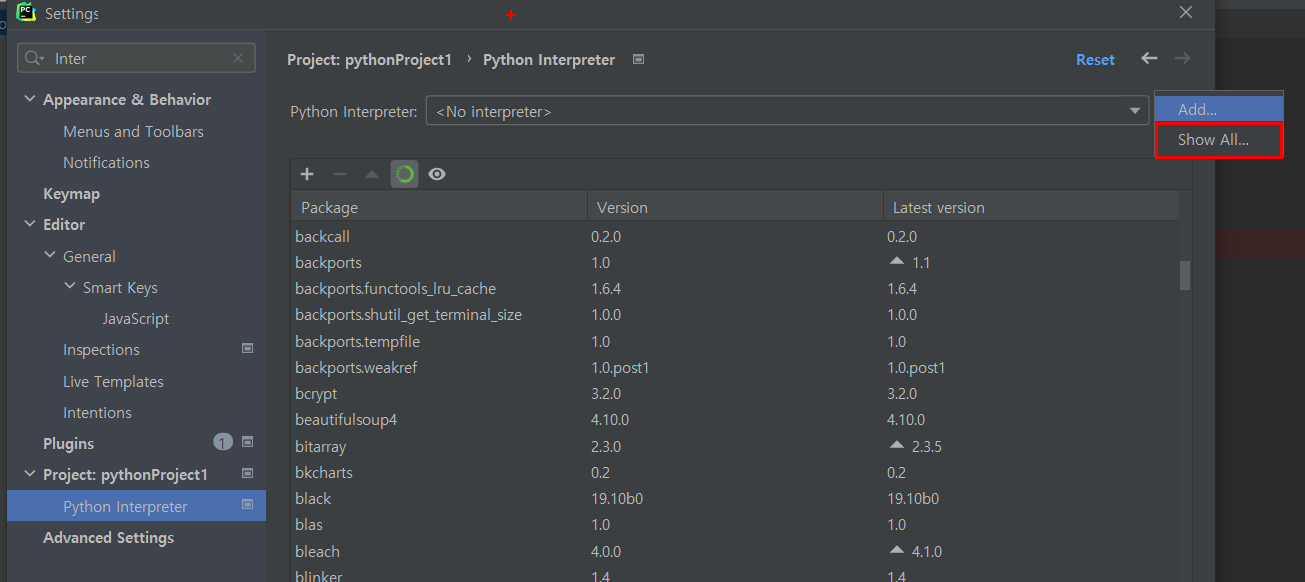Select the backports.tempfile package row
This screenshot has width=1305, height=582.
(x=735, y=341)
